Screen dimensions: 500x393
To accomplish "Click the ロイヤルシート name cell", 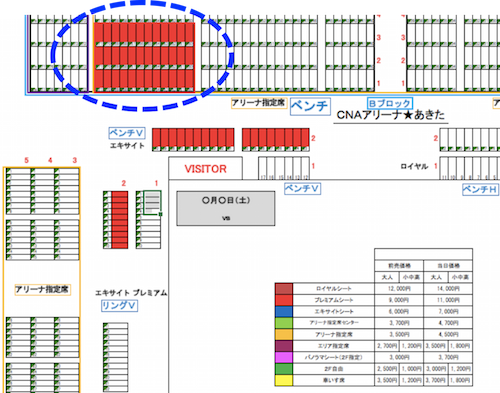I will pyautogui.click(x=334, y=289).
